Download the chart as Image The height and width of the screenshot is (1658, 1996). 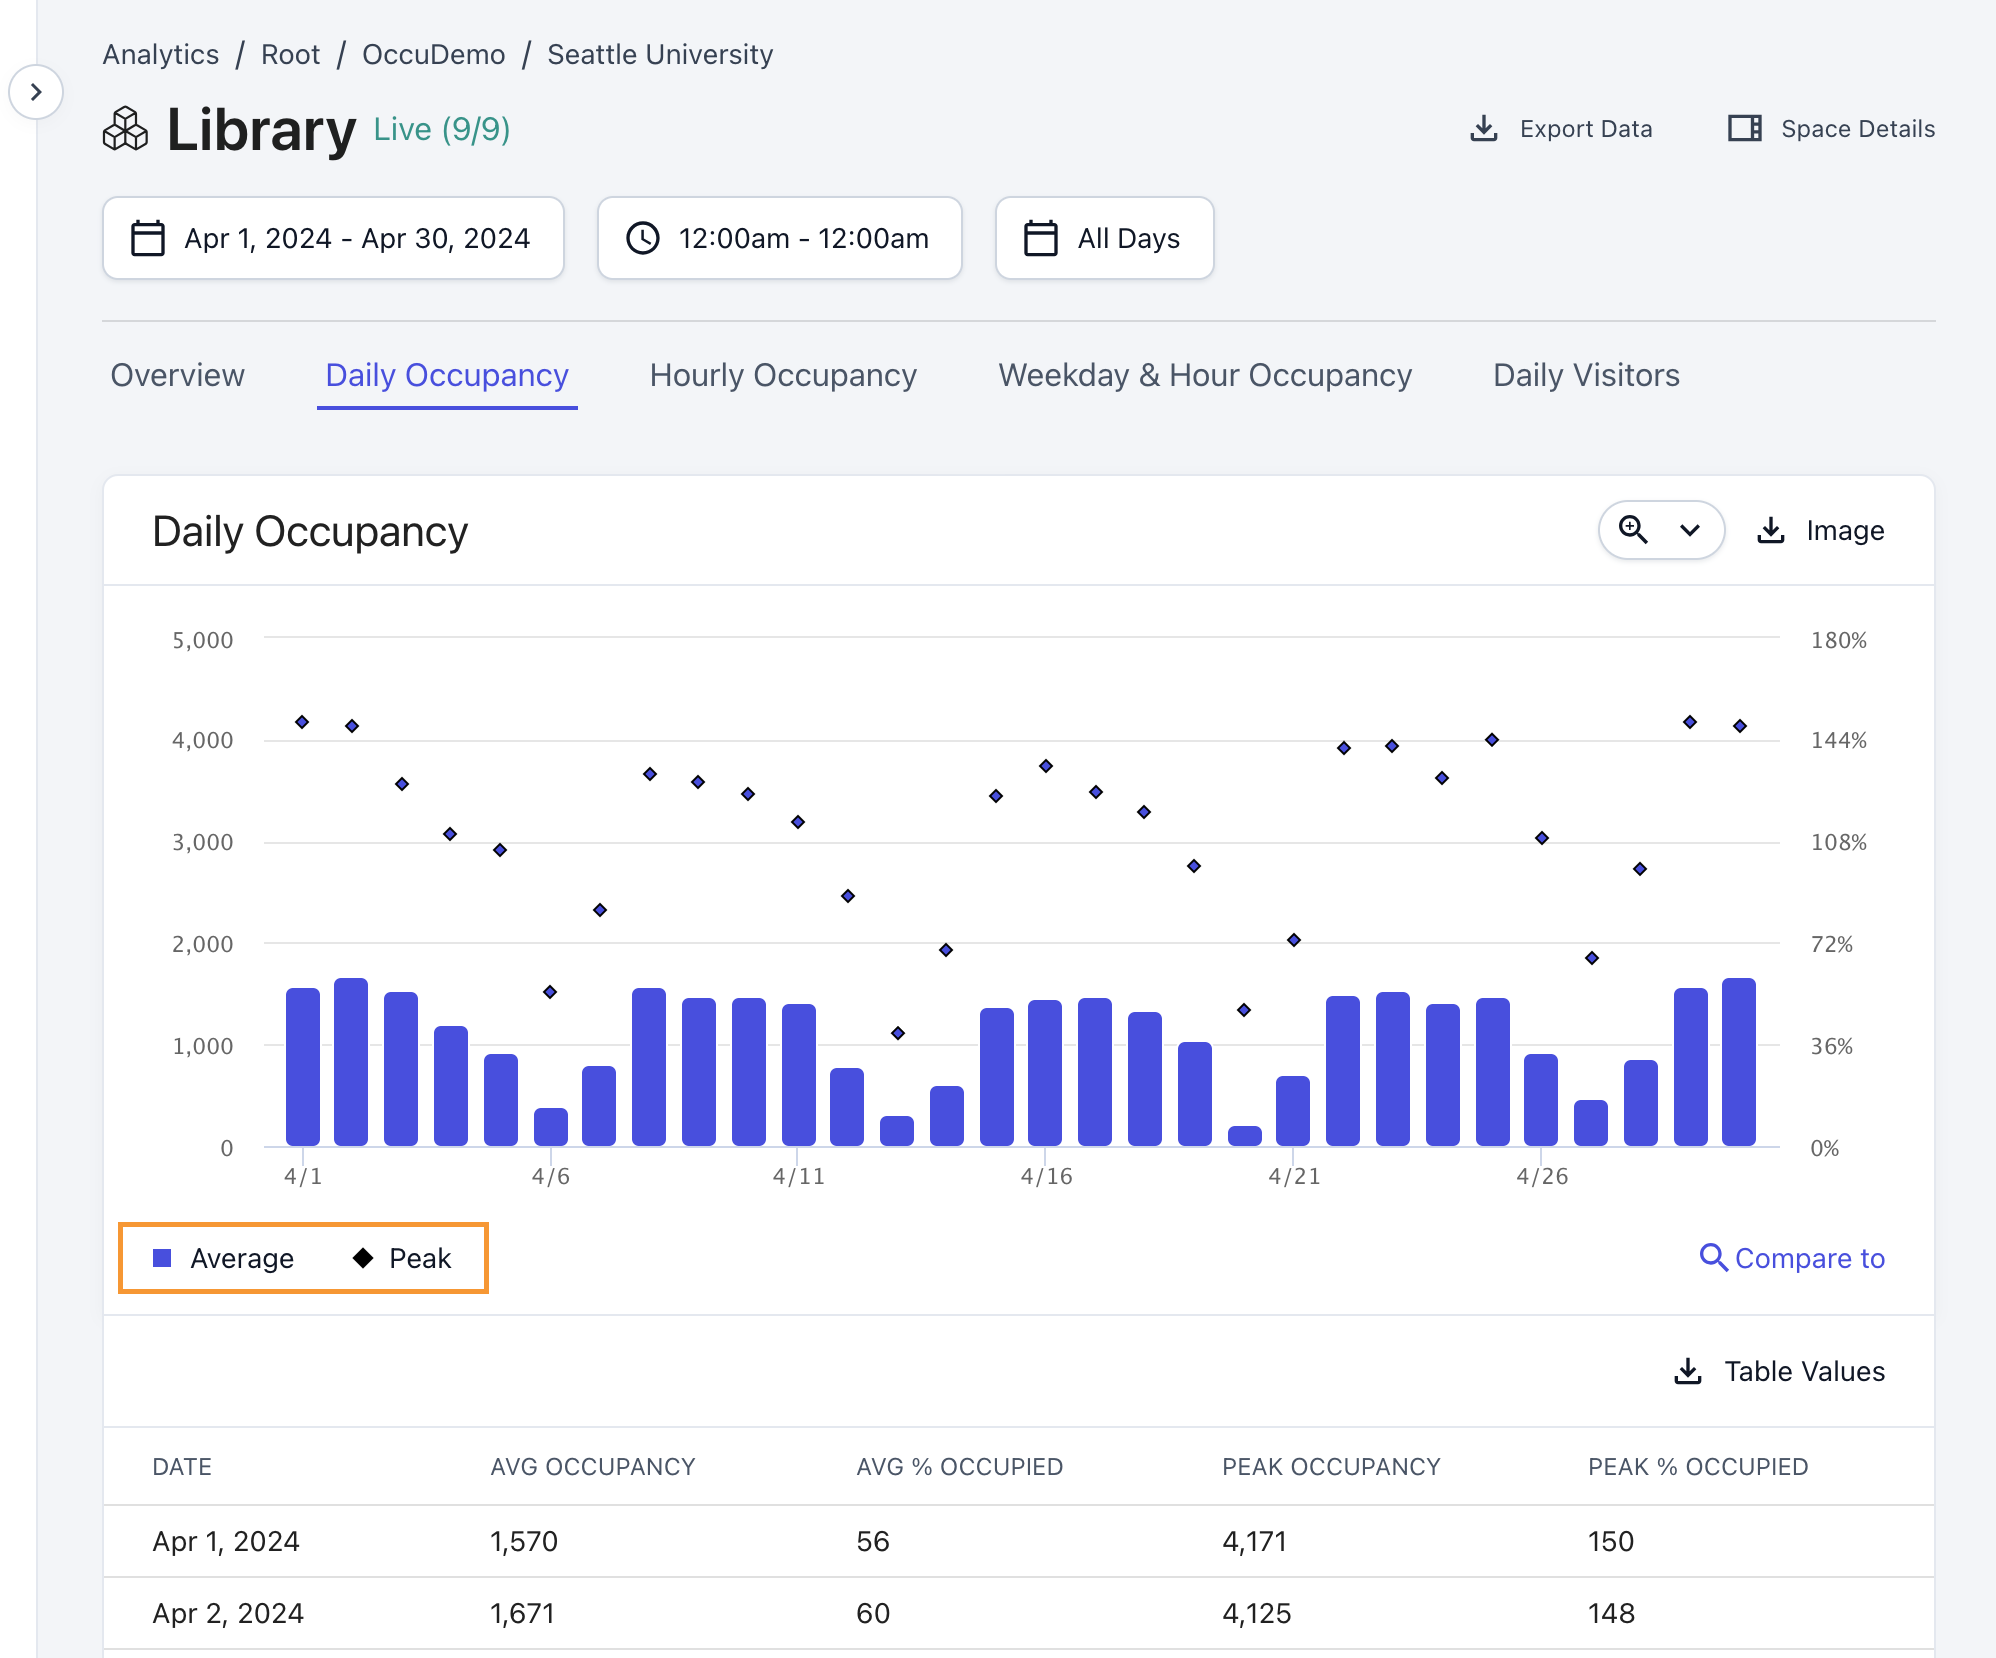coord(1822,530)
